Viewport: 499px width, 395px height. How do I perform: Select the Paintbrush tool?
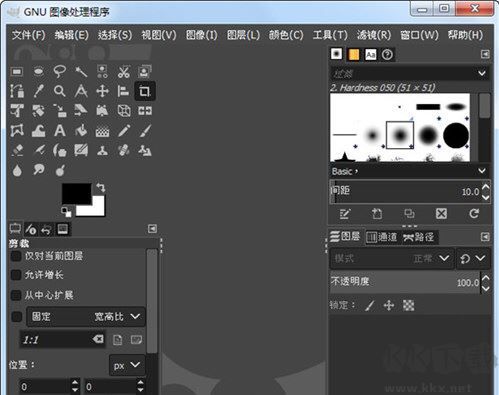pos(145,130)
